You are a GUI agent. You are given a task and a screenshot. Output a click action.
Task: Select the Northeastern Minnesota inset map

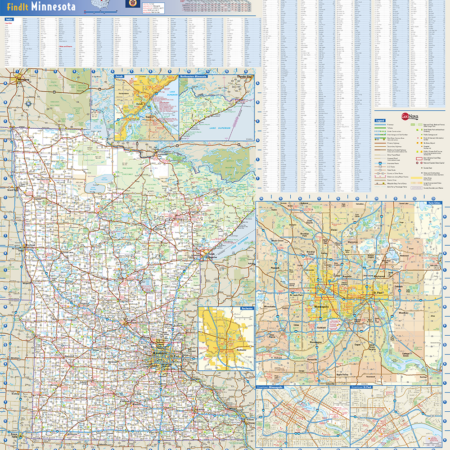(x=217, y=108)
